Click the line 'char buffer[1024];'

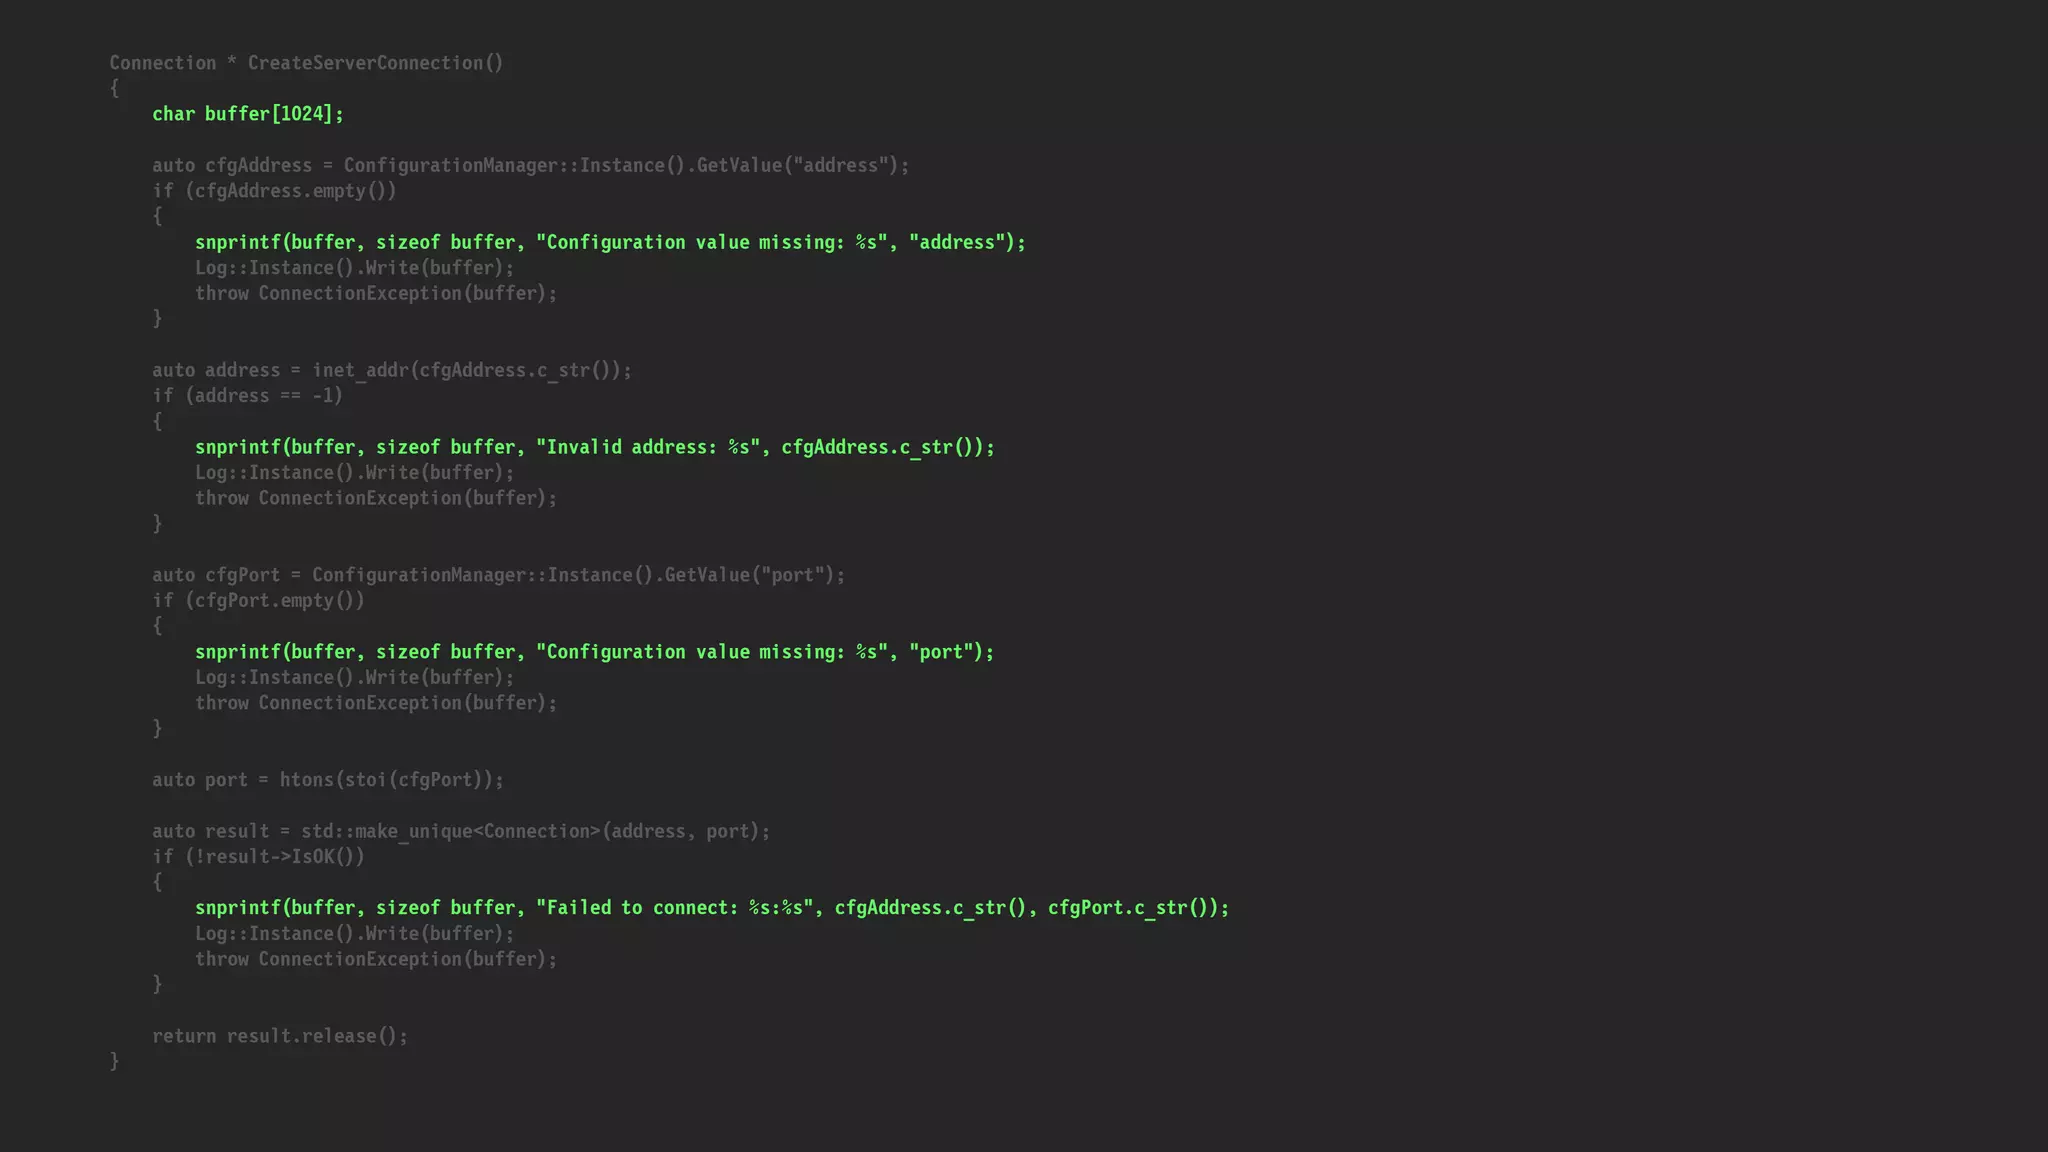(x=248, y=114)
